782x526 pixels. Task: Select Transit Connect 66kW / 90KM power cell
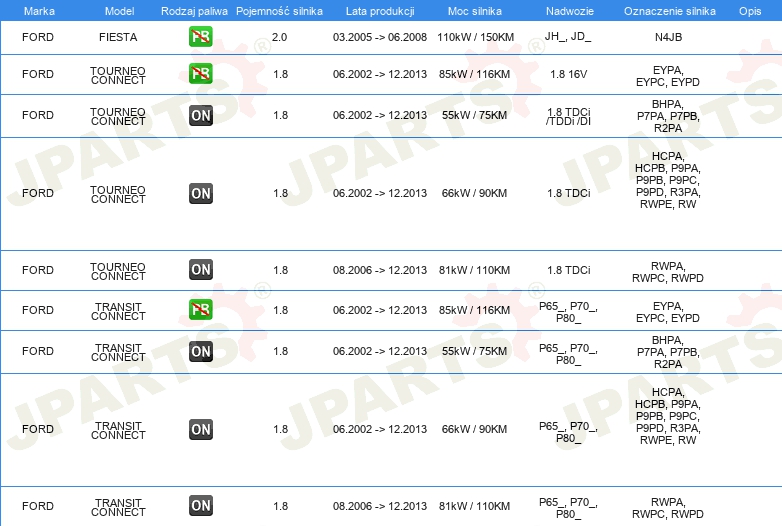click(x=474, y=429)
